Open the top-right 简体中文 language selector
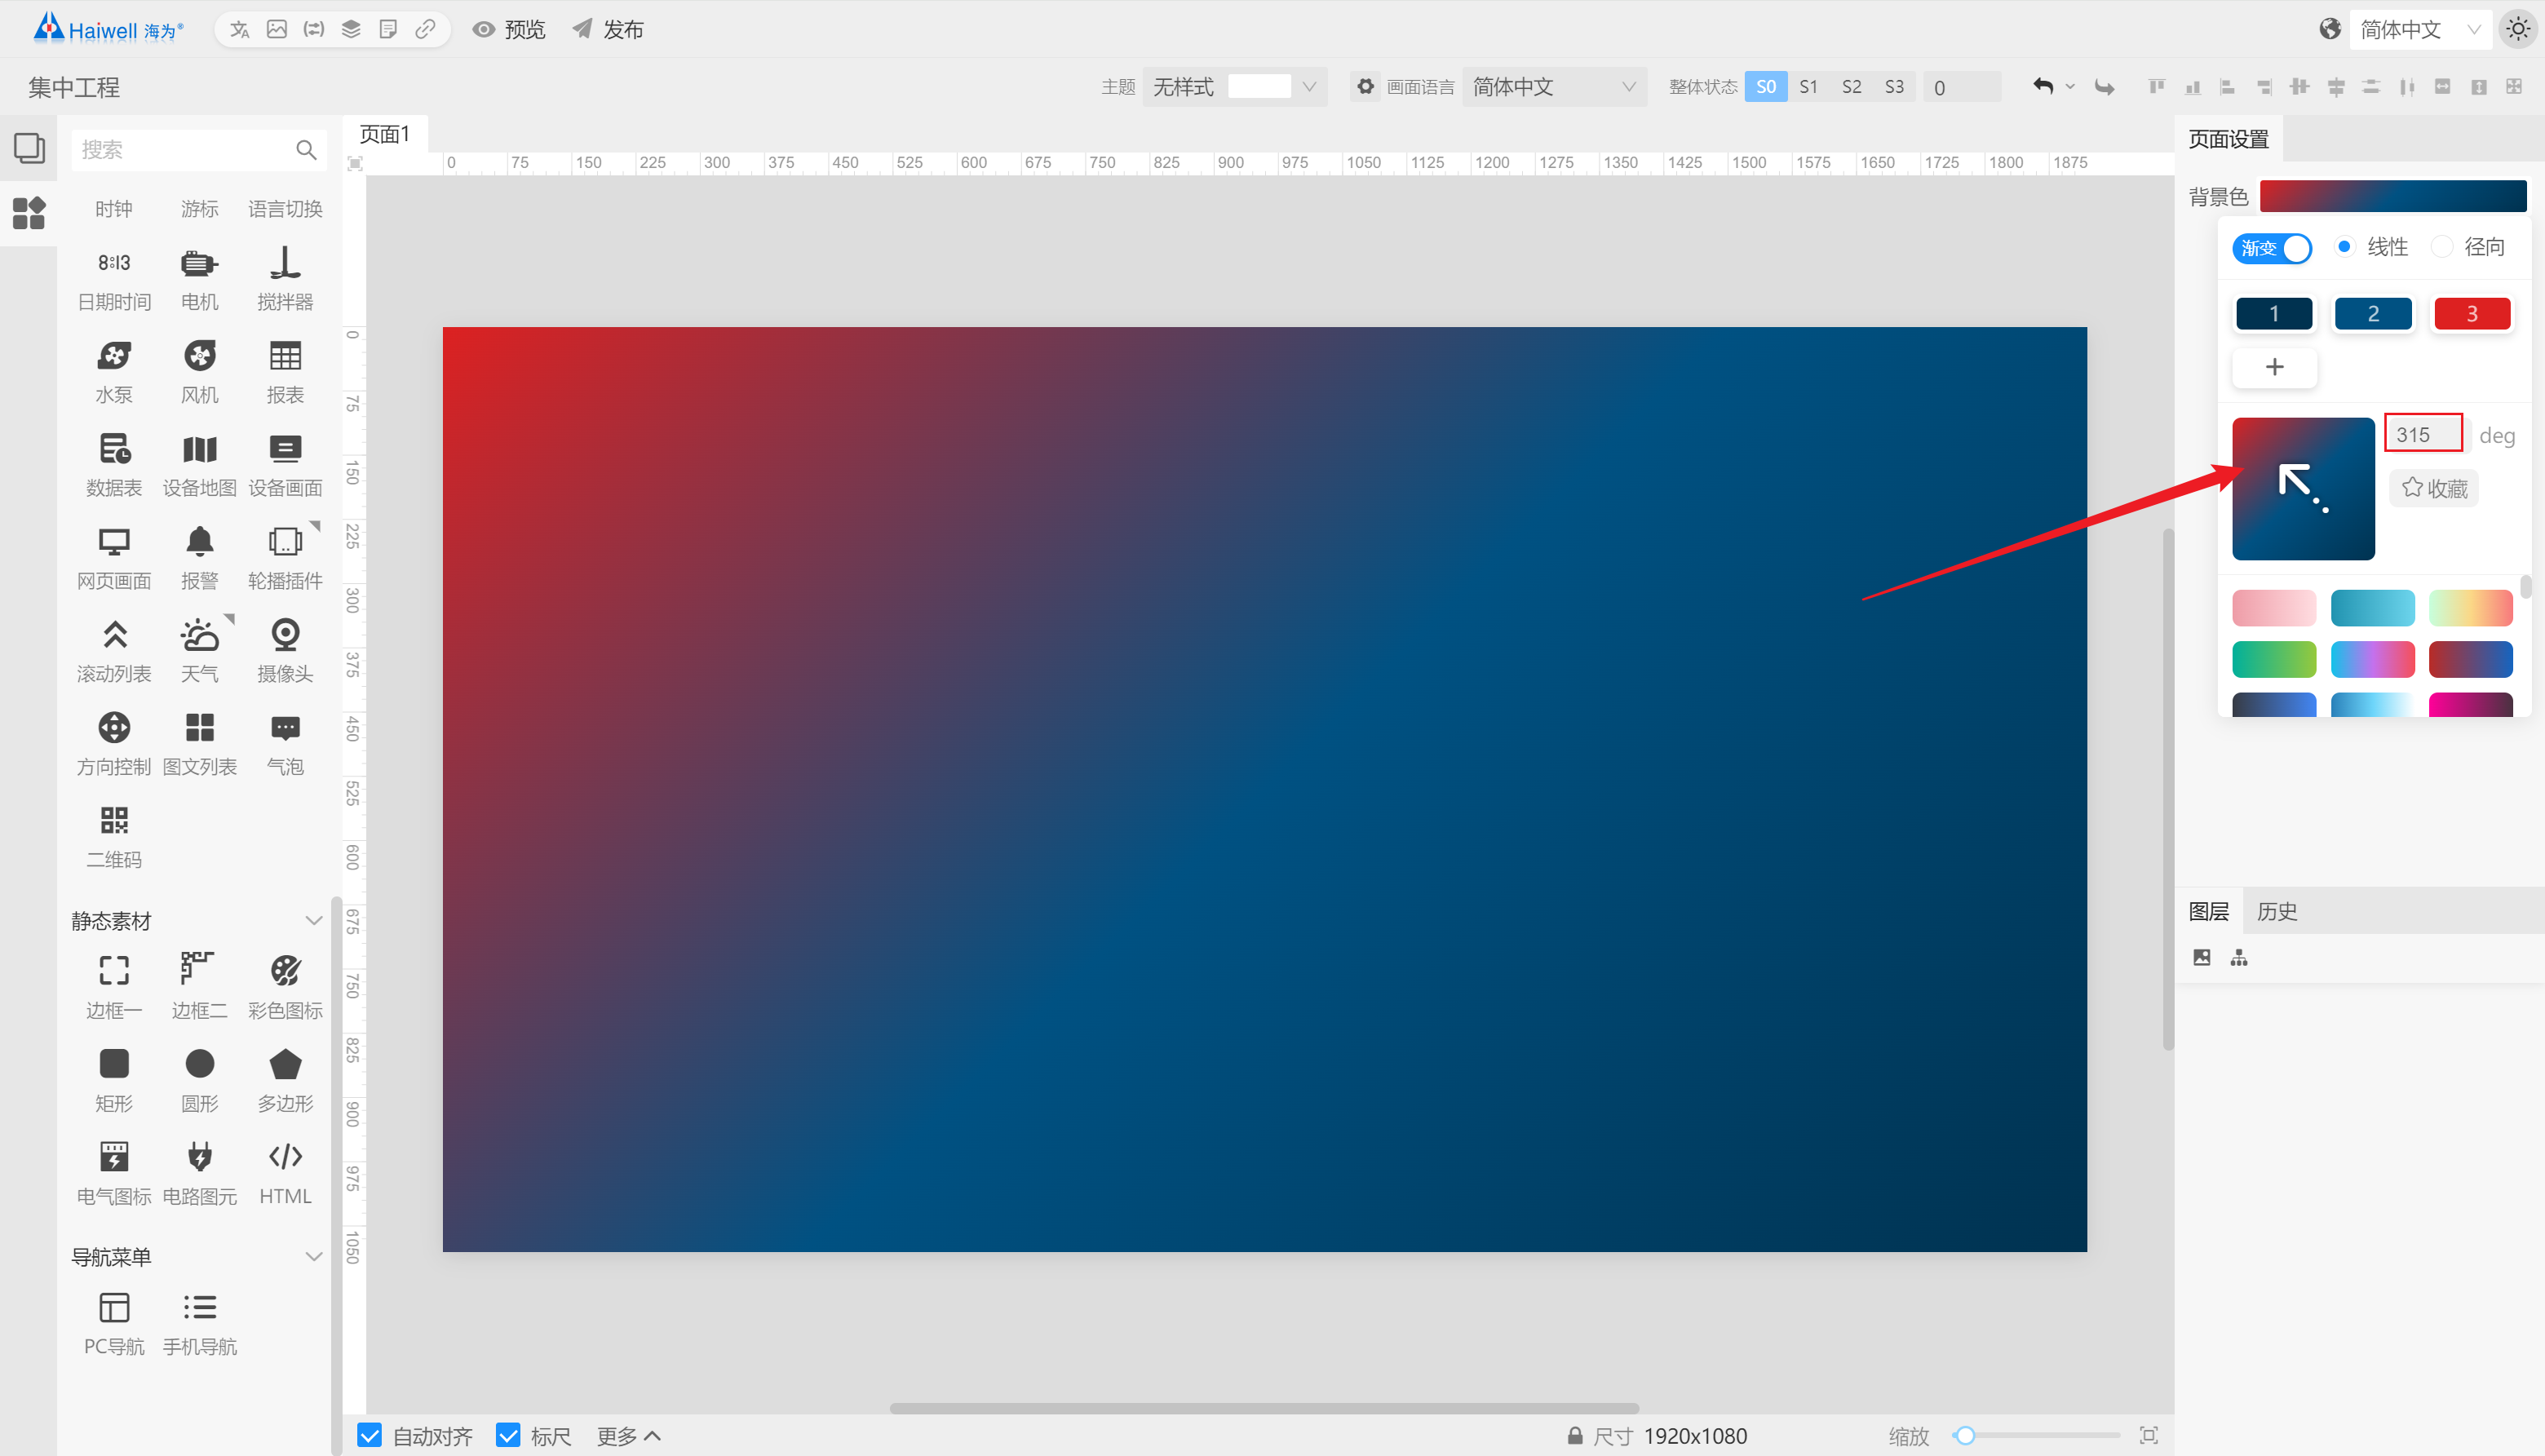Viewport: 2545px width, 1456px height. pyautogui.click(x=2420, y=29)
